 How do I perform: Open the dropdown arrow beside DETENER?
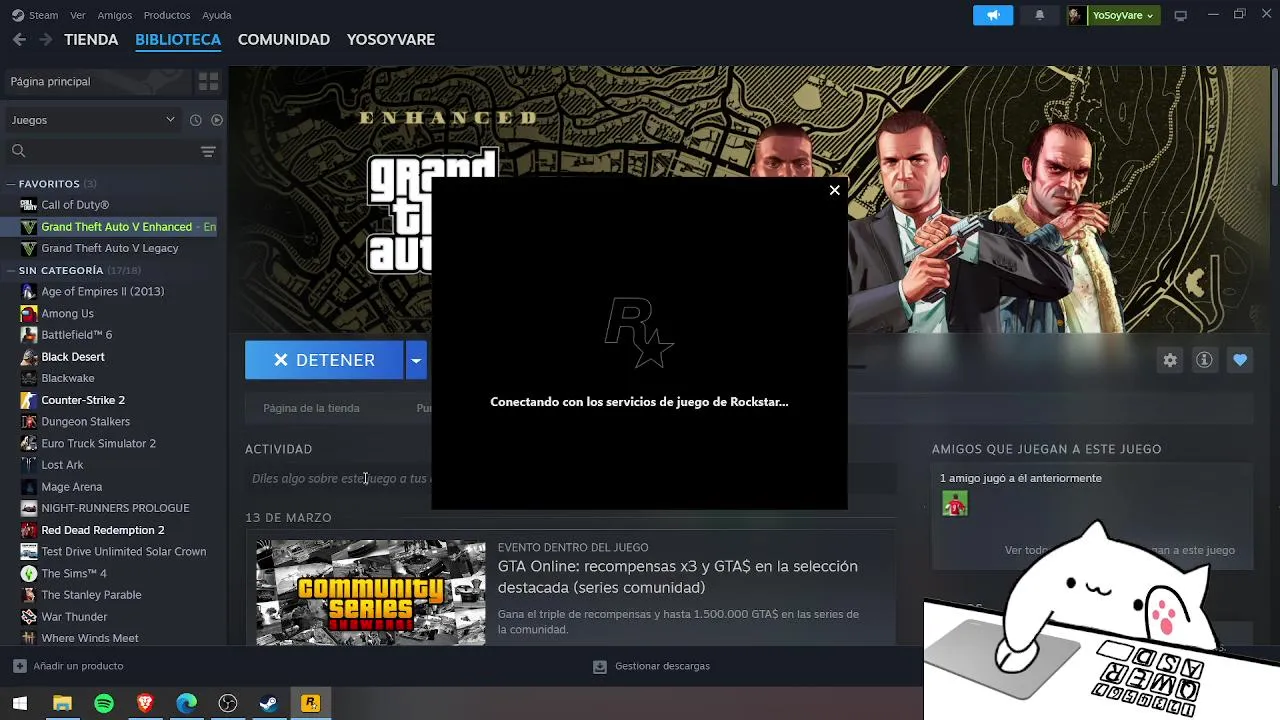point(416,360)
